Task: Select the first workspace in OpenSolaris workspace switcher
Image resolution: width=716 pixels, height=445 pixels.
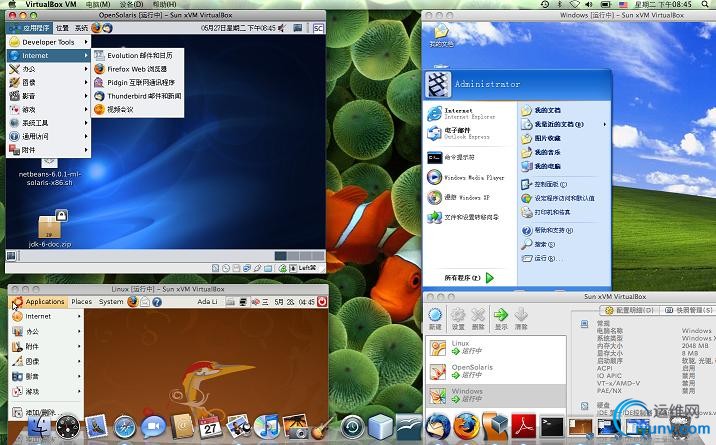Action: click(281, 256)
